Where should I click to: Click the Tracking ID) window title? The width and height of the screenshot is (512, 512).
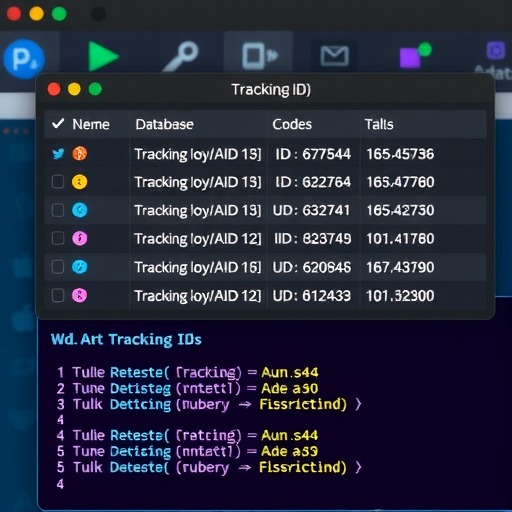(271, 89)
